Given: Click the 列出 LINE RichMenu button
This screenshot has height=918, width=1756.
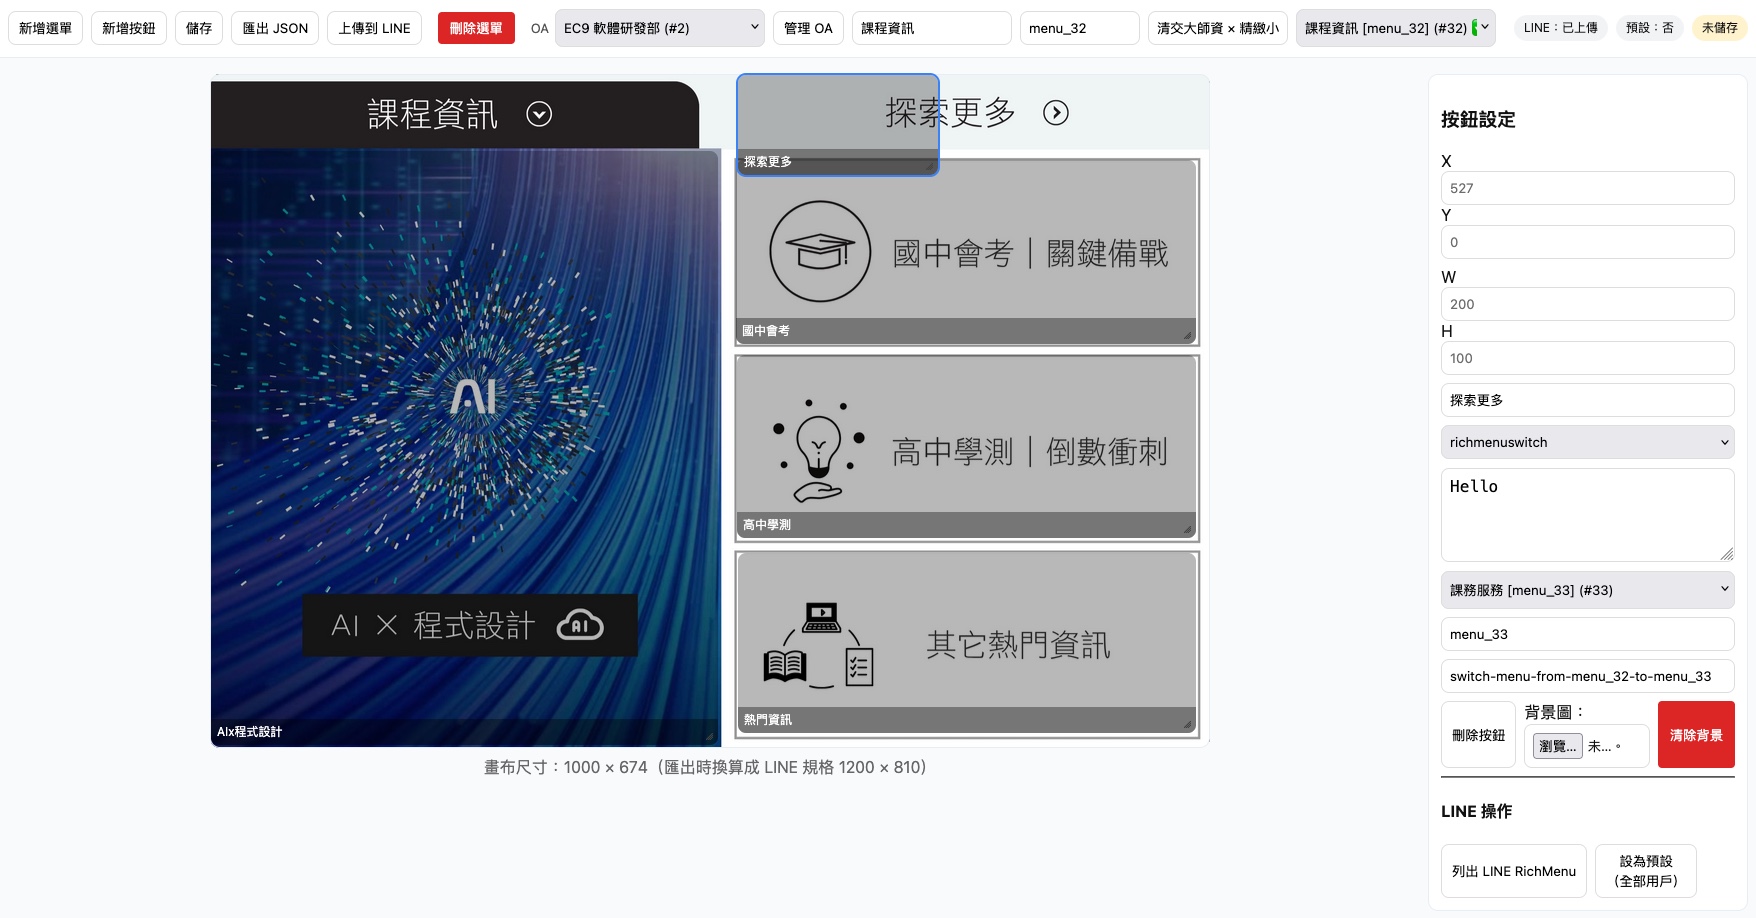Looking at the screenshot, I should tap(1513, 870).
